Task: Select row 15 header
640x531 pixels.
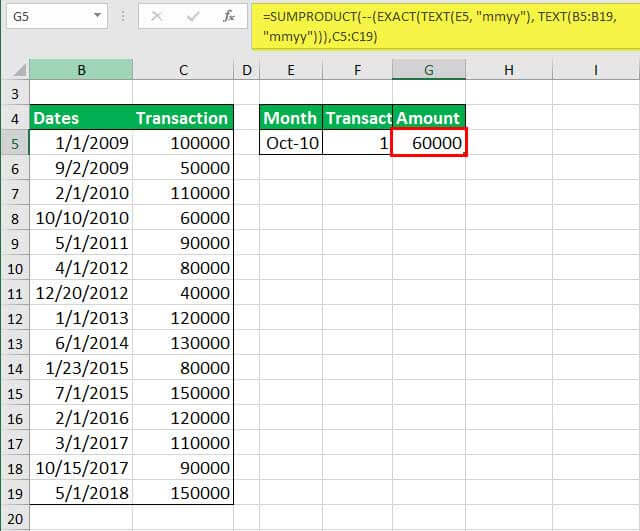Action: [15, 393]
